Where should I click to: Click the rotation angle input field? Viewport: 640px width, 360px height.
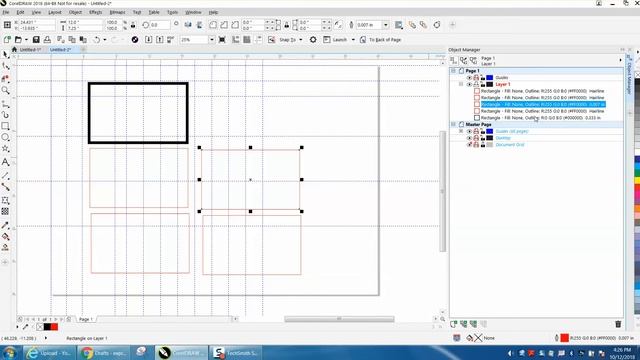[159, 25]
